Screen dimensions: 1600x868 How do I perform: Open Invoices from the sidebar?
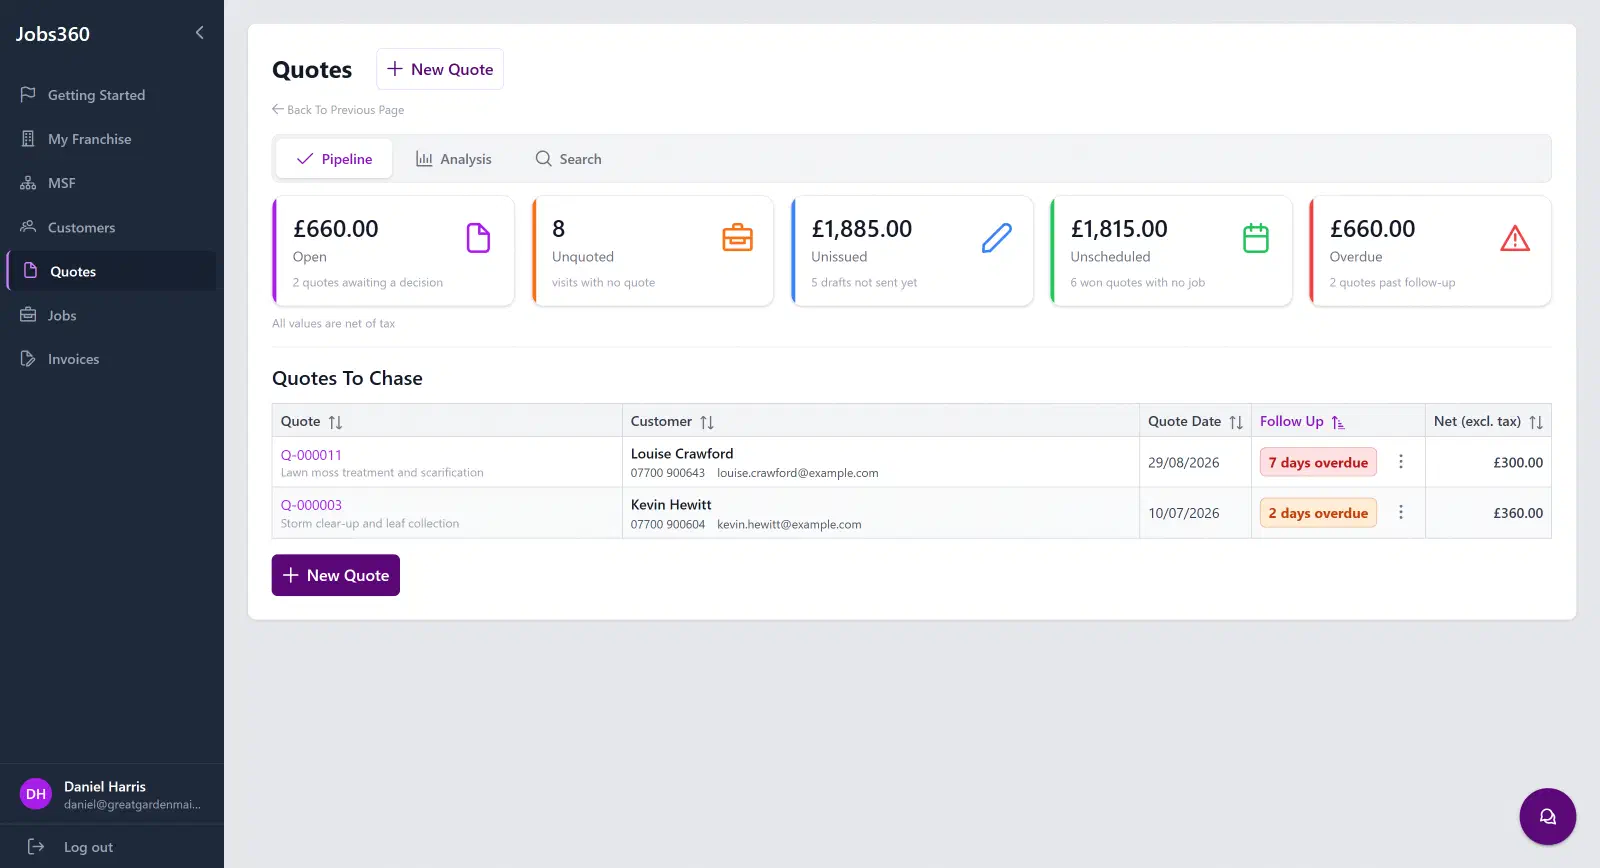tap(112, 359)
